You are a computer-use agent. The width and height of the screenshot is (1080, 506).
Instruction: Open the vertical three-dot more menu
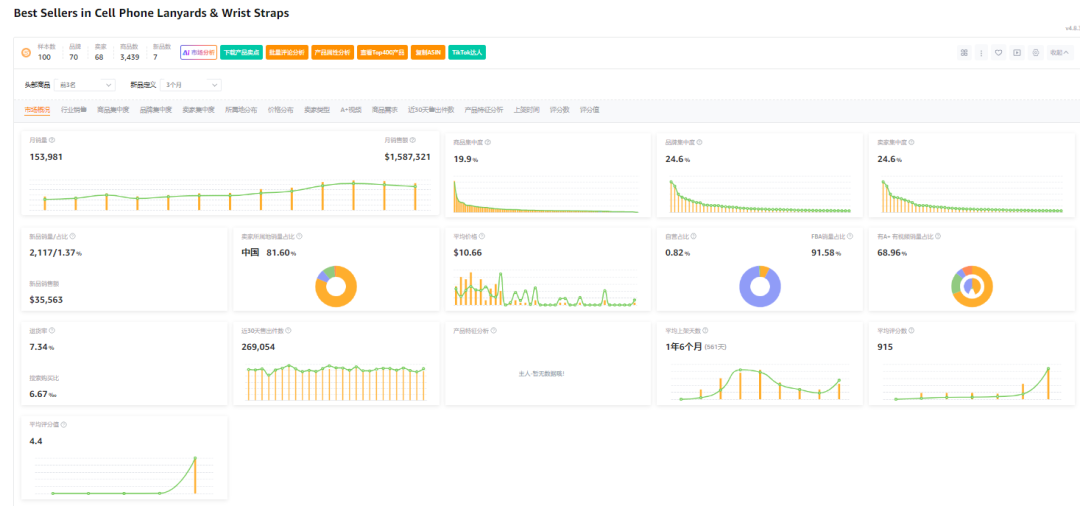981,52
